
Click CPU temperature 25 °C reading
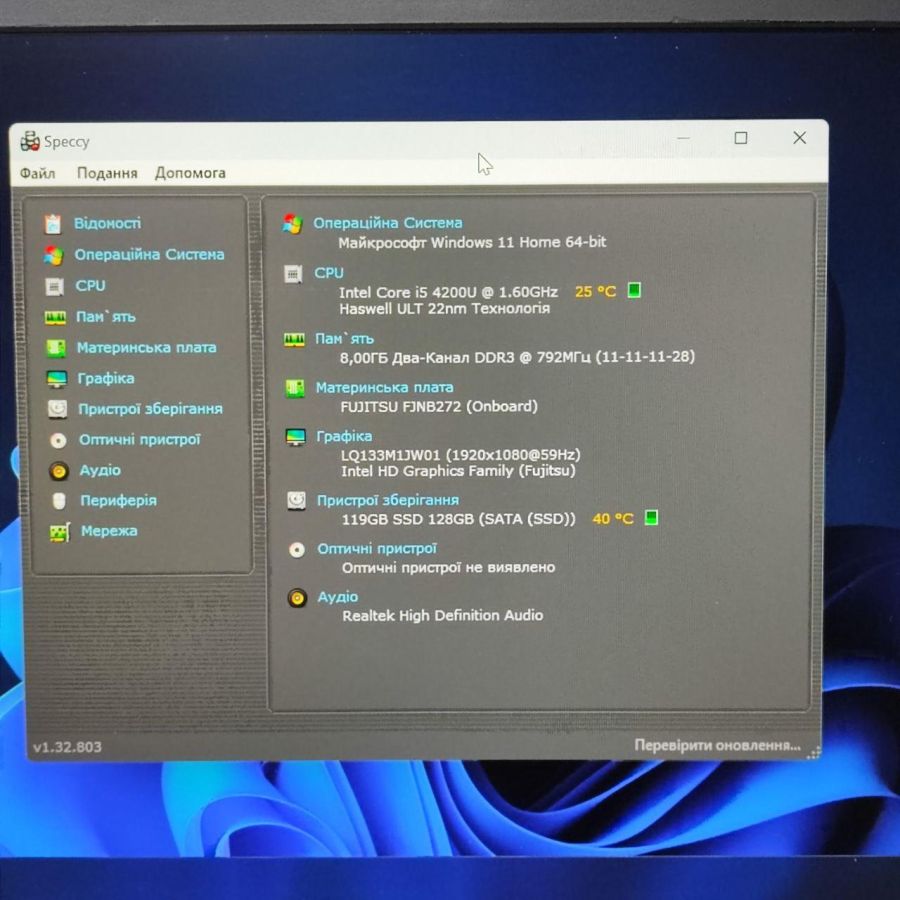point(595,292)
